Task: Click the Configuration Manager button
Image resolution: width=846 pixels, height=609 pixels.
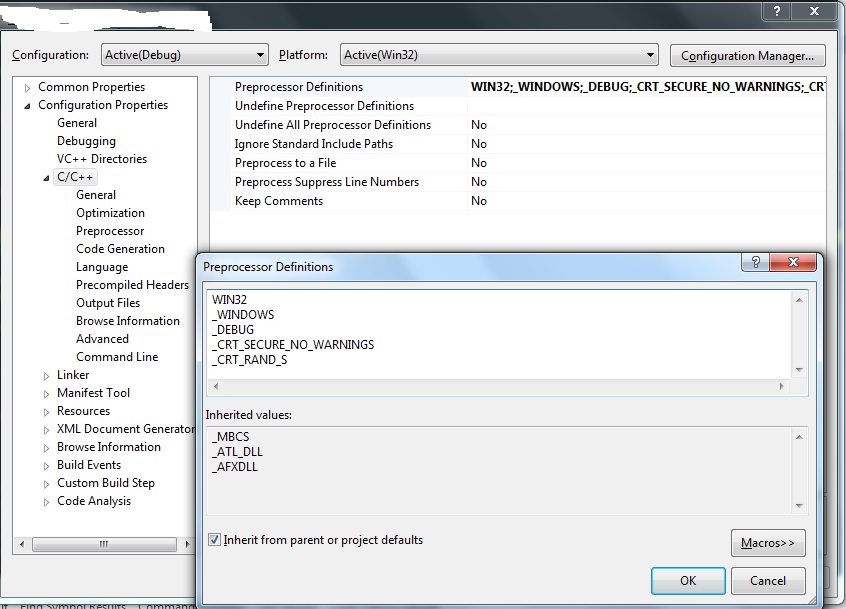Action: [747, 56]
